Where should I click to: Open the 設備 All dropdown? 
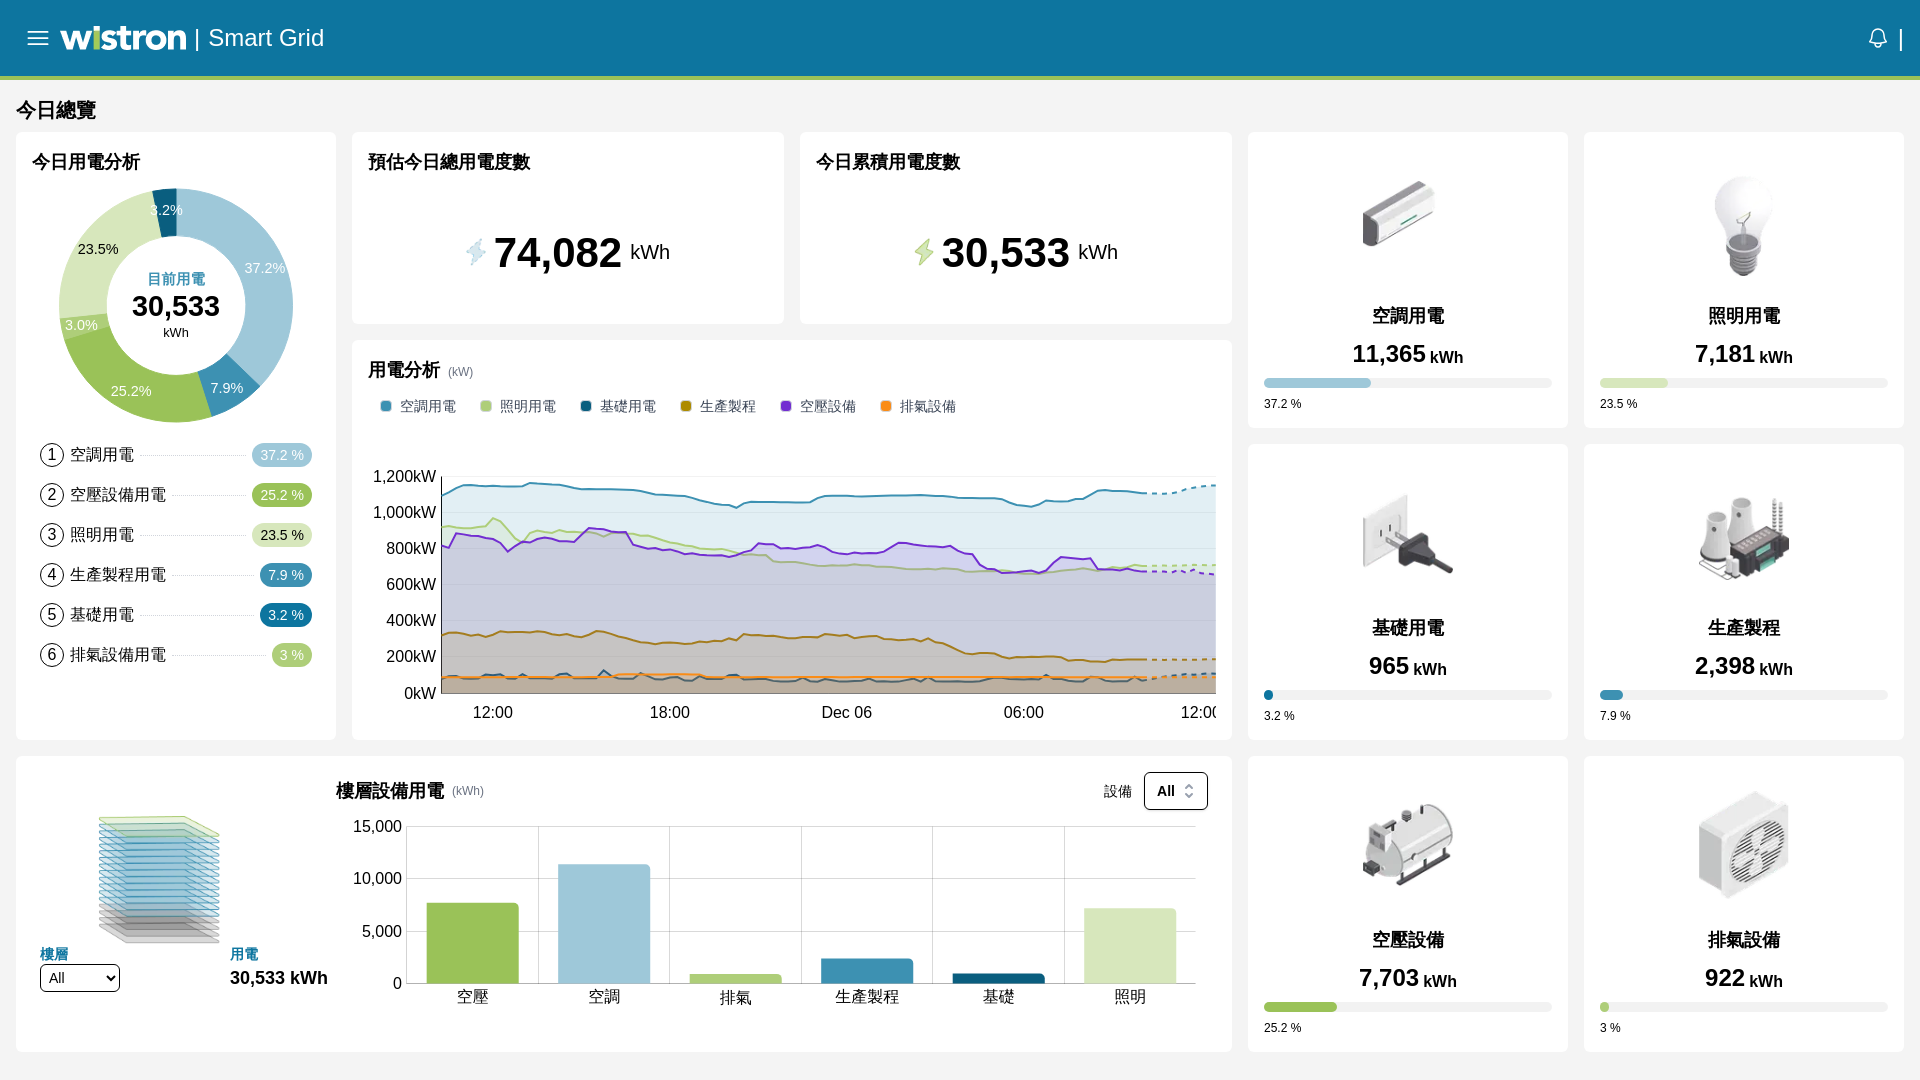[1175, 791]
